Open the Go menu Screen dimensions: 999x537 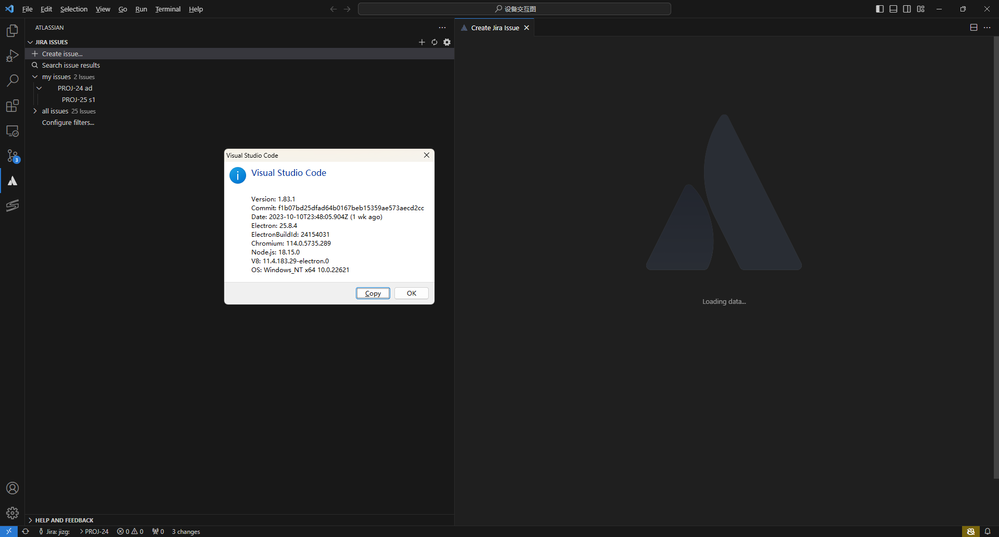(122, 9)
